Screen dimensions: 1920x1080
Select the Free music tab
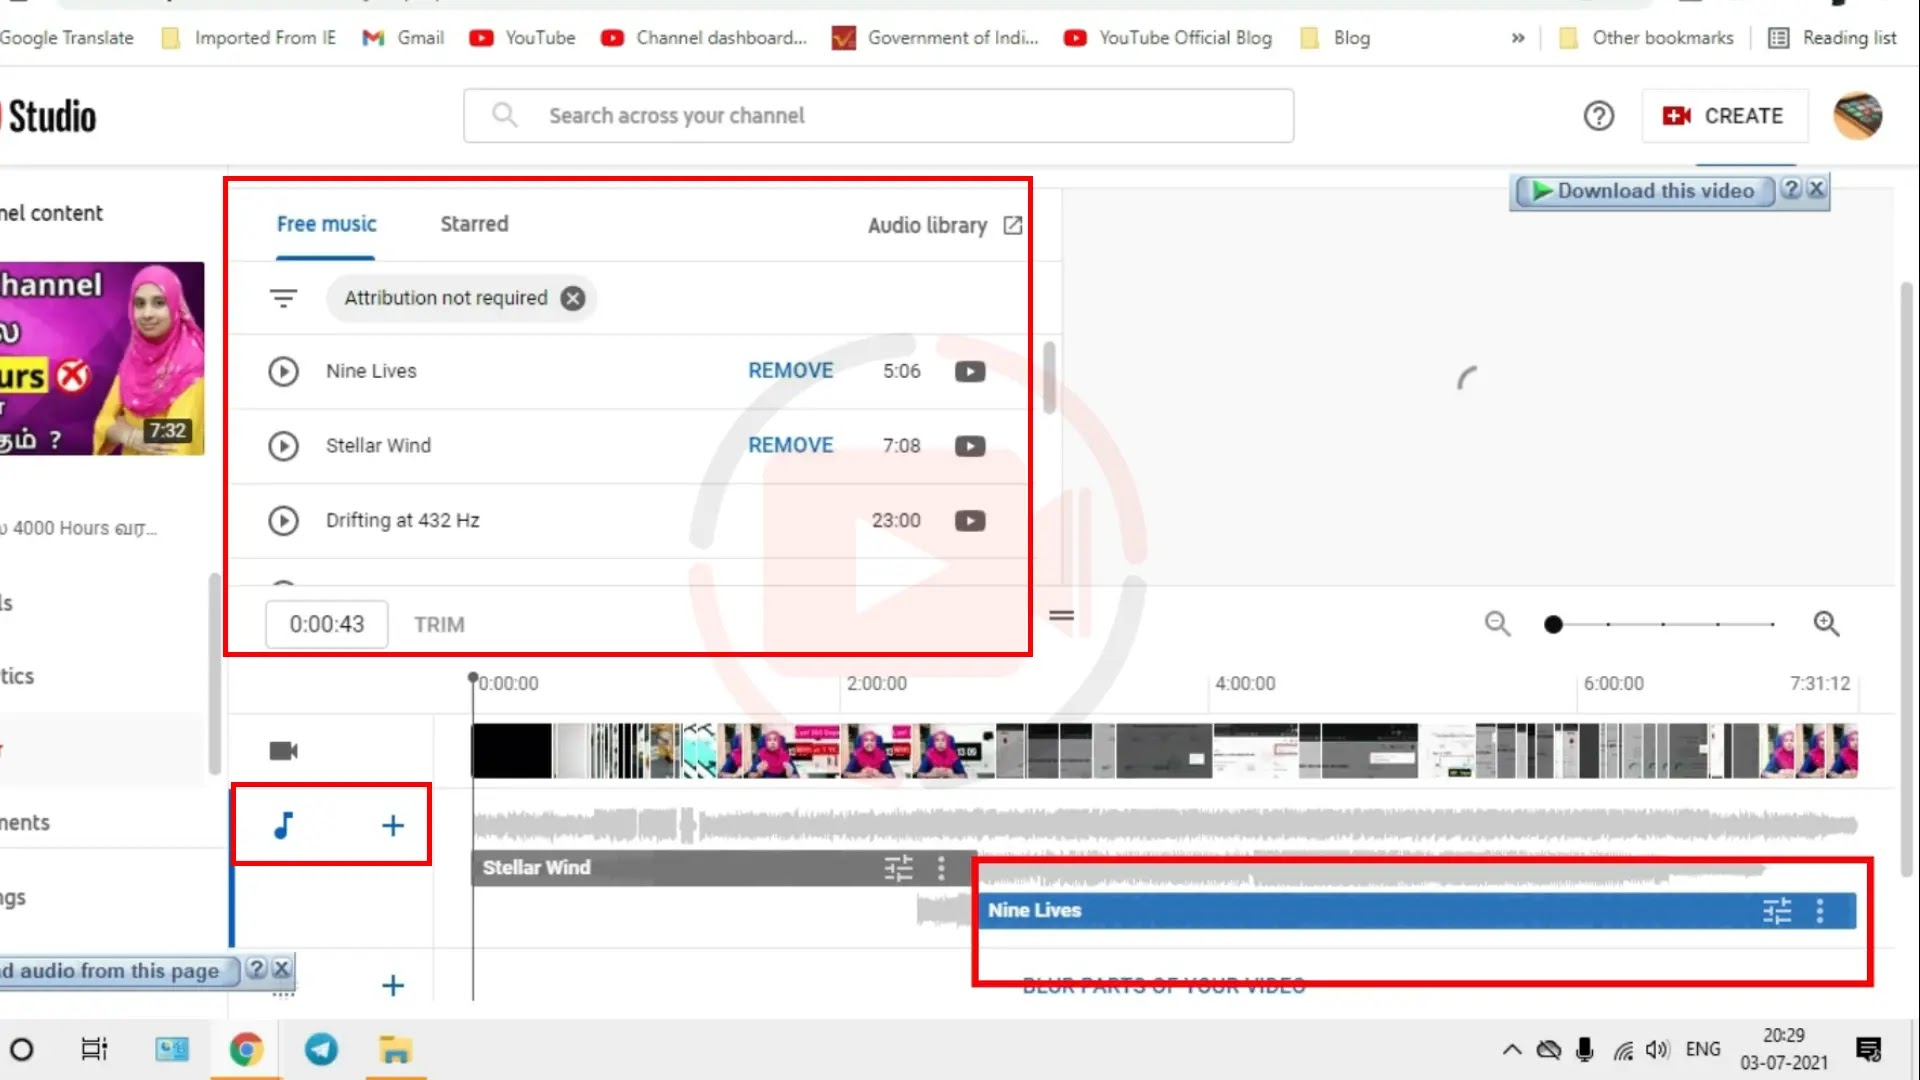[x=326, y=224]
